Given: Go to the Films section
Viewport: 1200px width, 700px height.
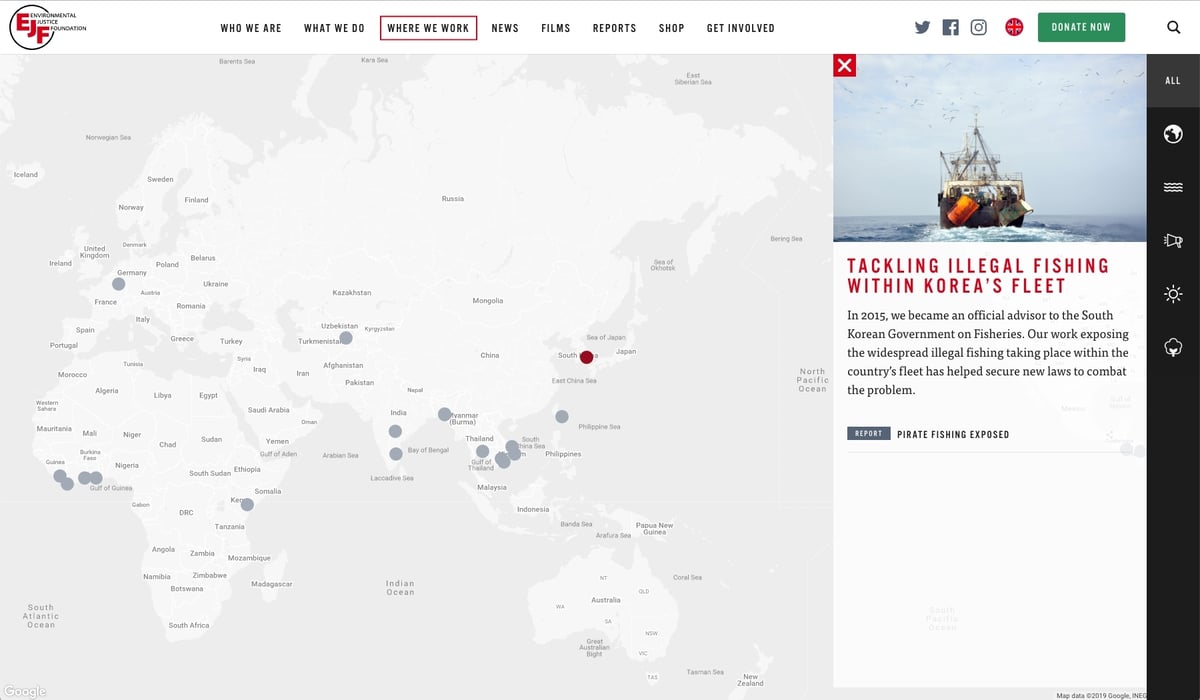Looking at the screenshot, I should pos(556,28).
